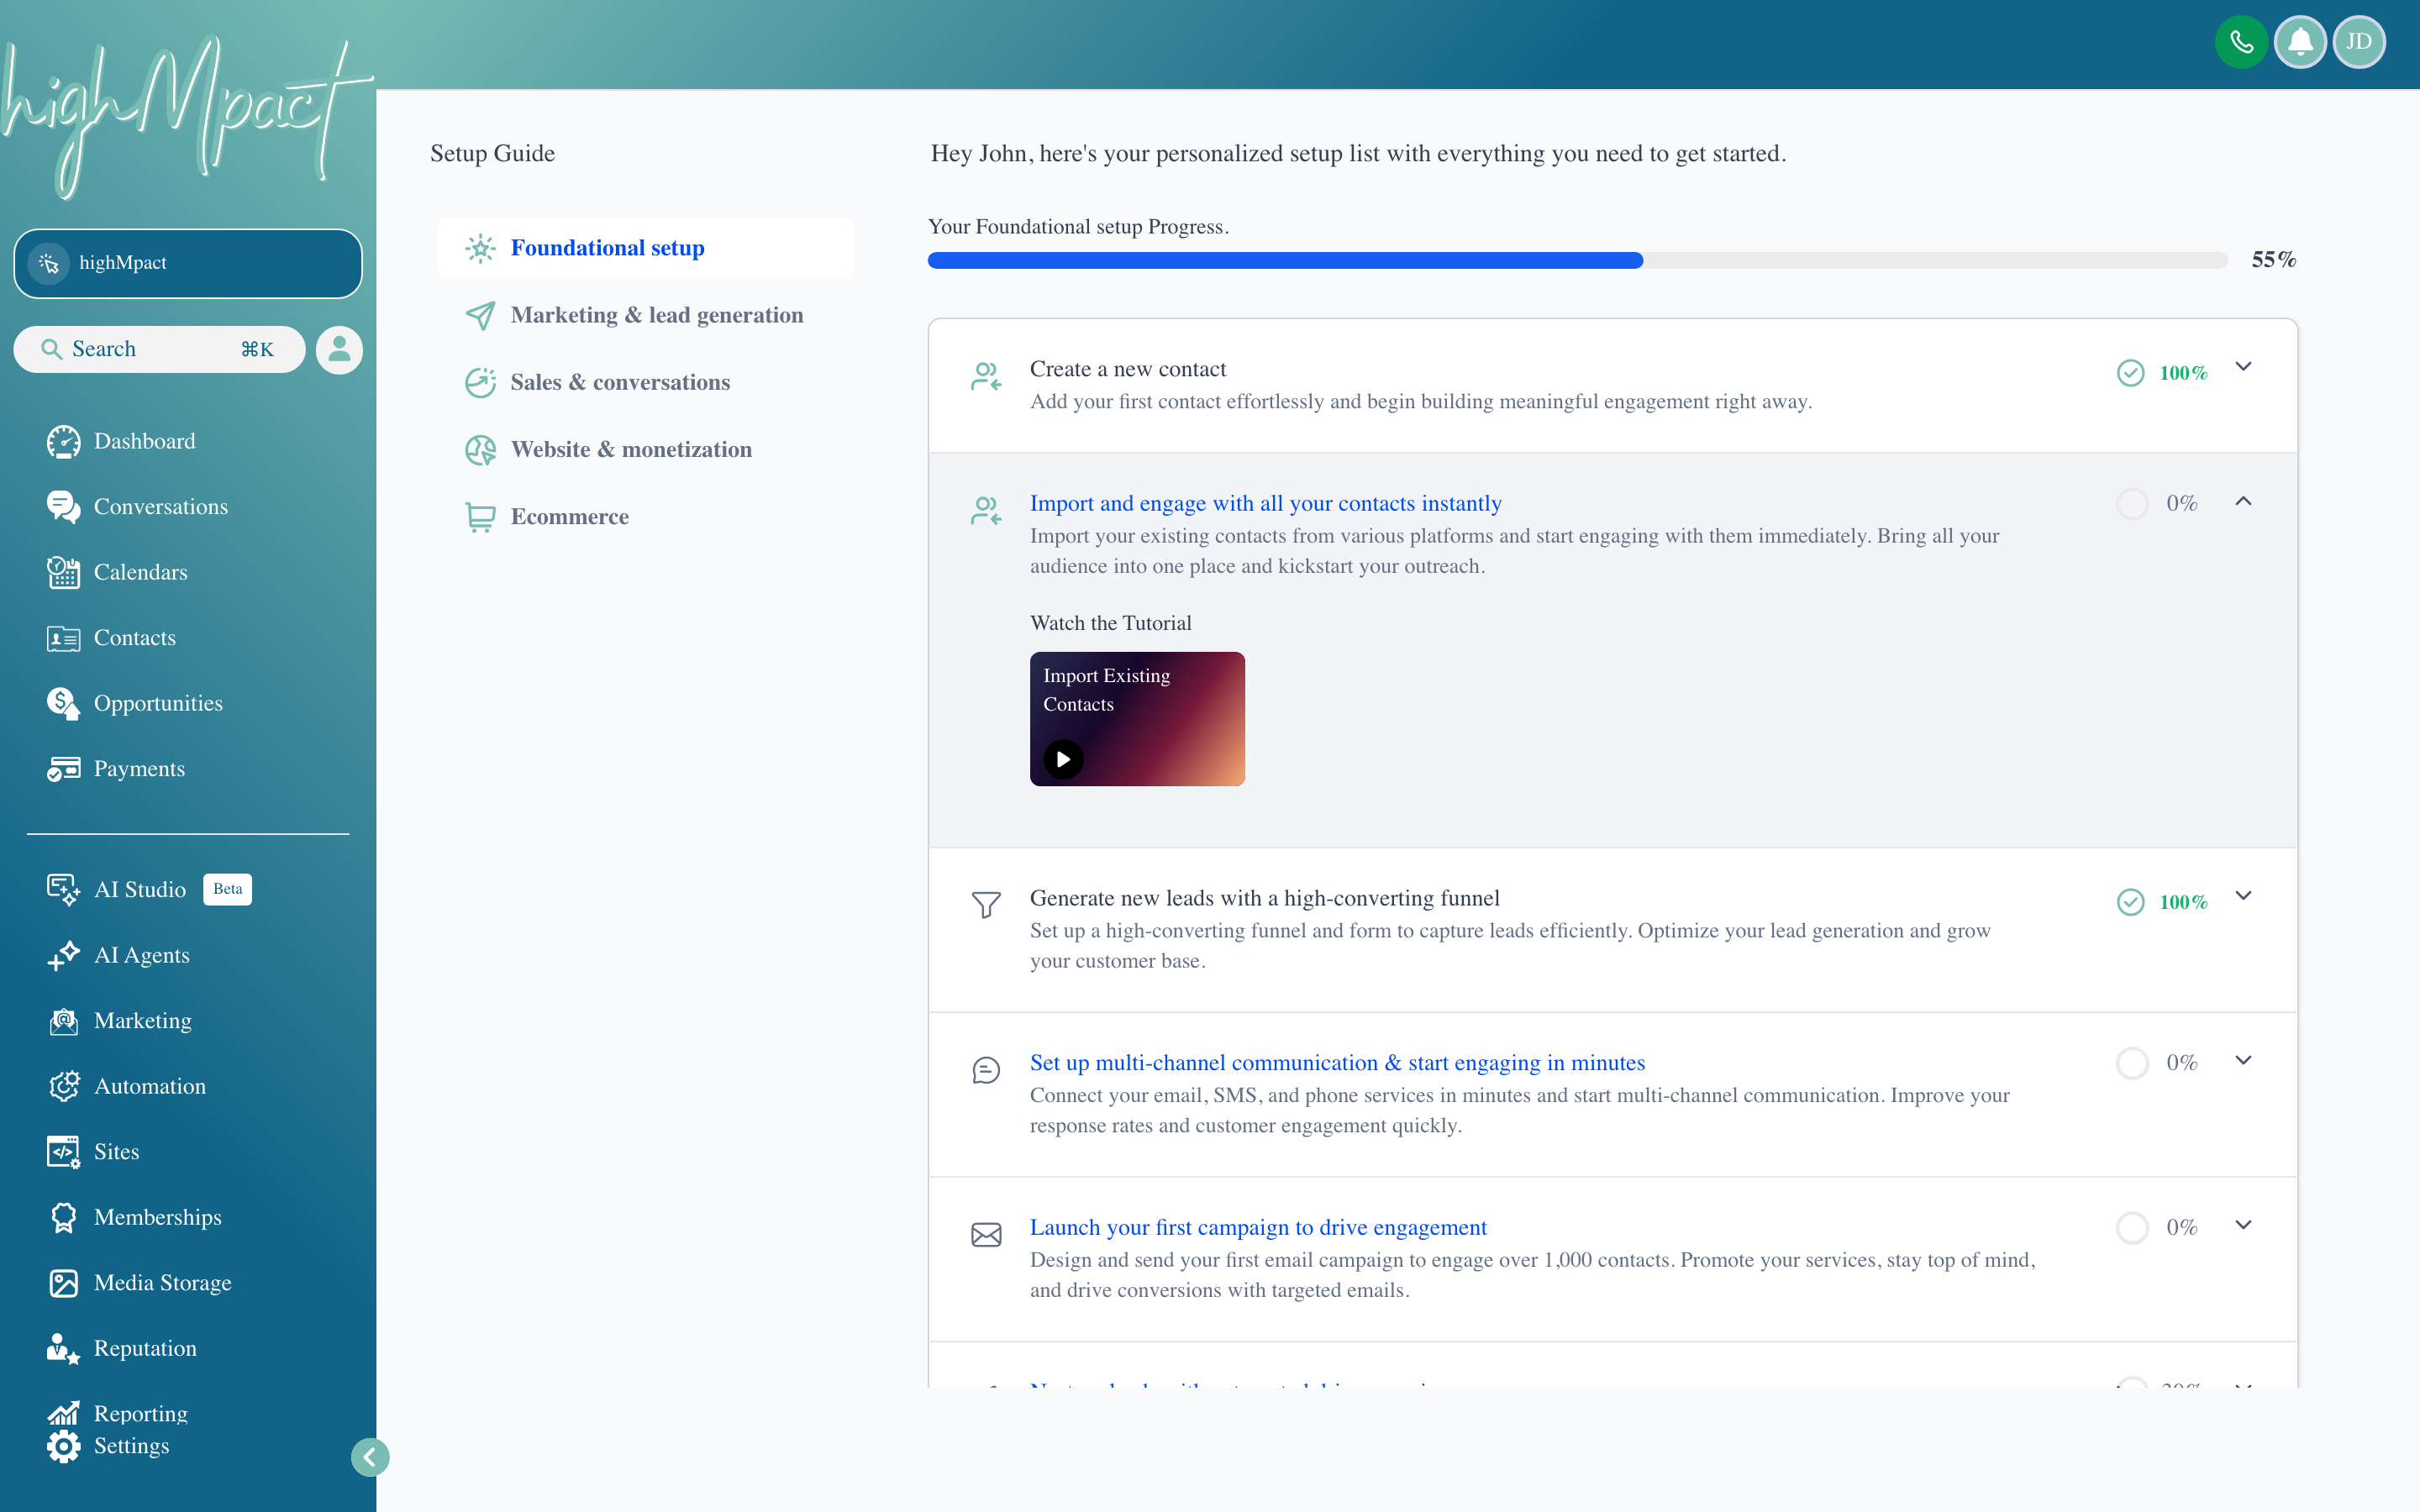The height and width of the screenshot is (1512, 2420).
Task: Open Sites in sidebar
Action: click(x=93, y=1152)
